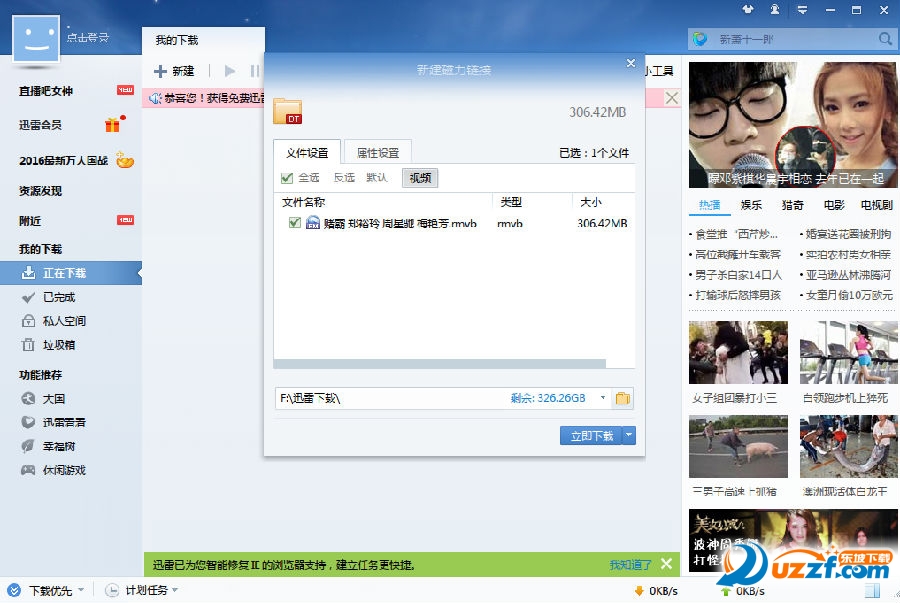This screenshot has height=603, width=900.
Task: Uncheck the rmvb file checkbox
Action: tap(294, 223)
